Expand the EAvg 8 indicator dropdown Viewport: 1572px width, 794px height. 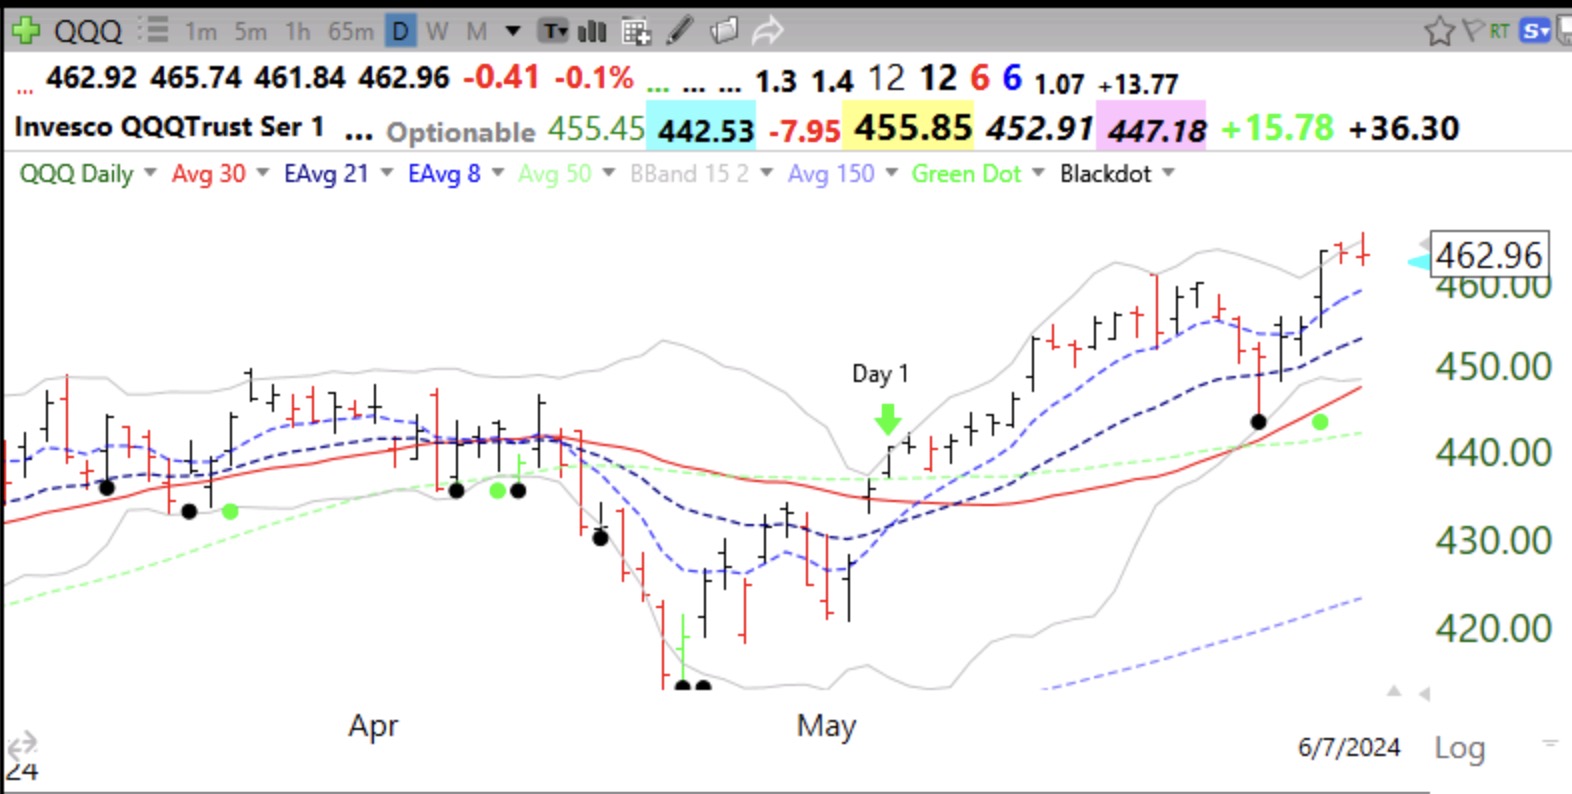tap(498, 173)
